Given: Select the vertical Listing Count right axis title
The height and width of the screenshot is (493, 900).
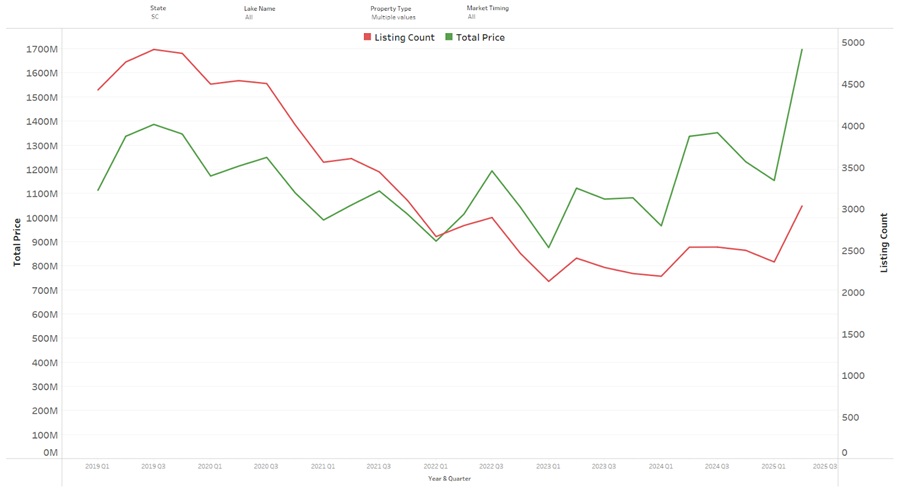Looking at the screenshot, I should (x=883, y=243).
